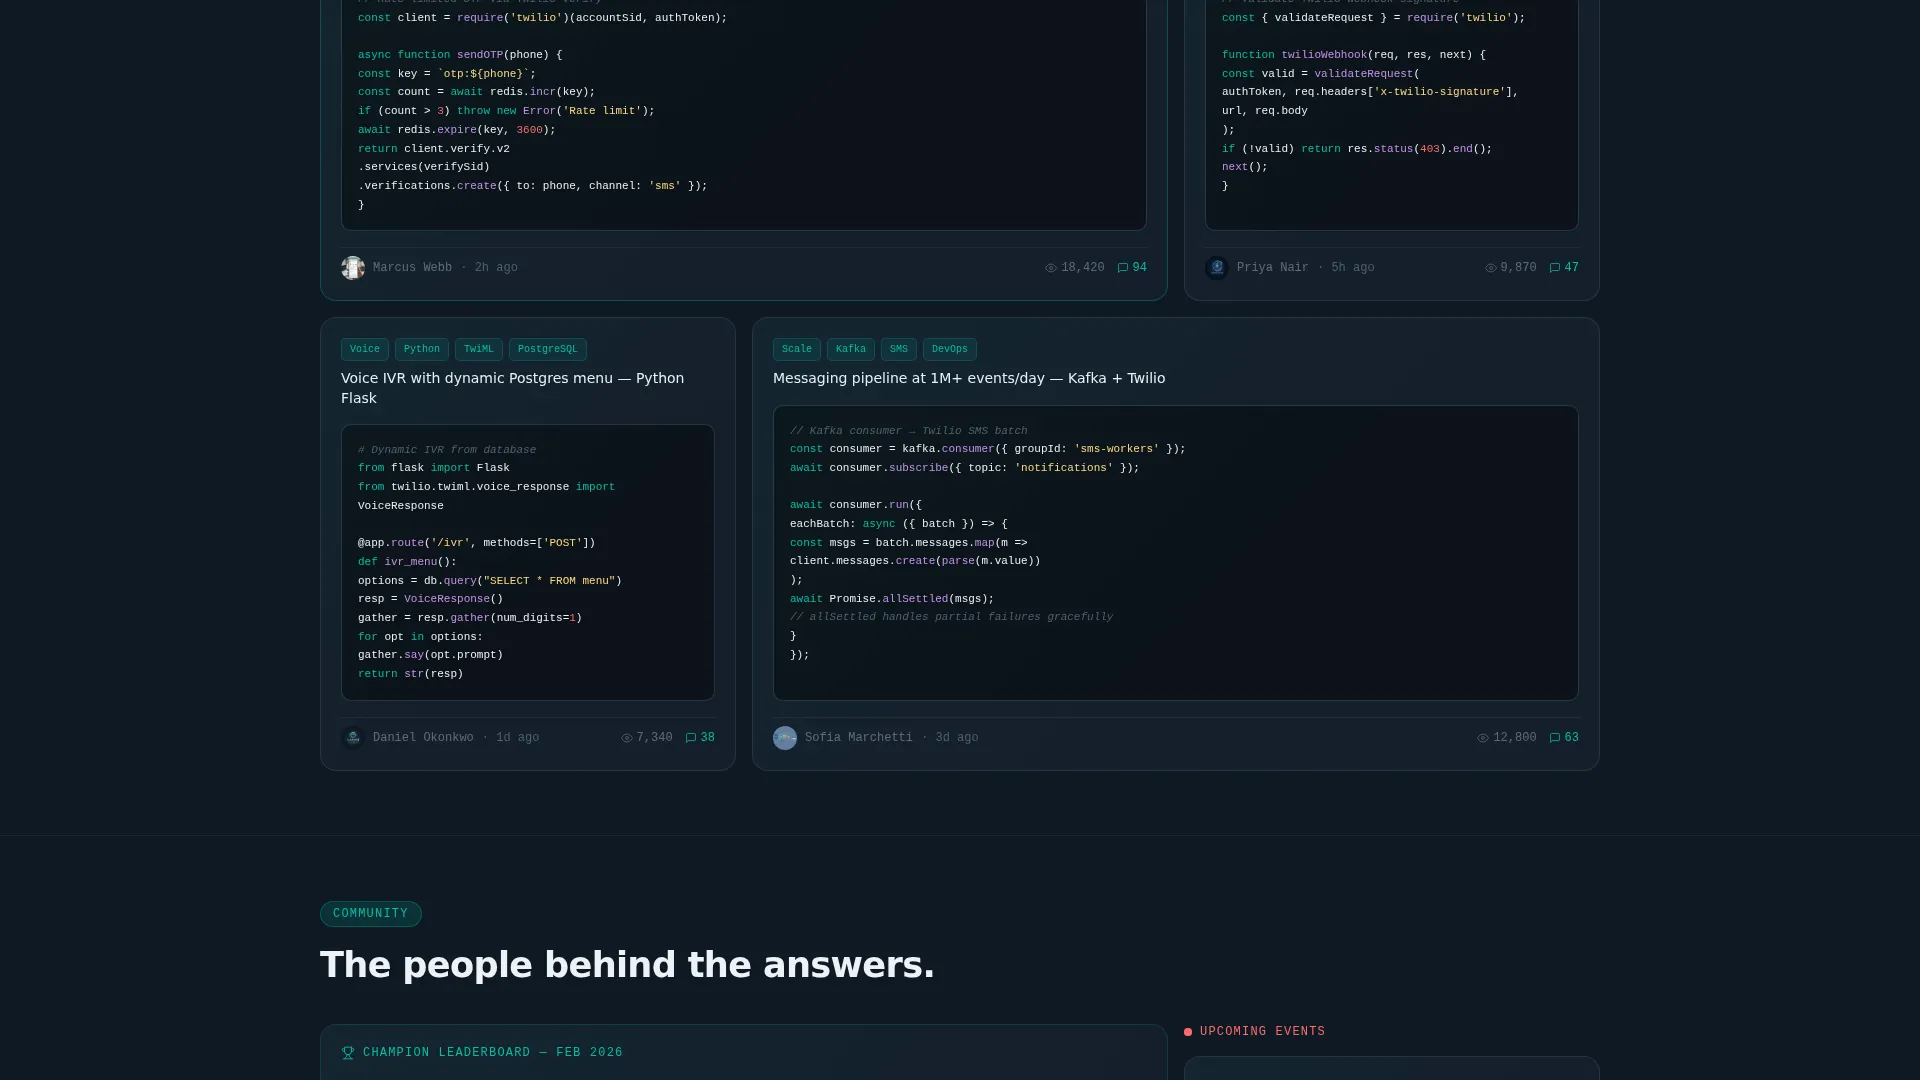Screen dimensions: 1920x1080
Task: Click CHAMPION LEADERBOARD — FEB 2026 heading
Action: click(x=493, y=1053)
